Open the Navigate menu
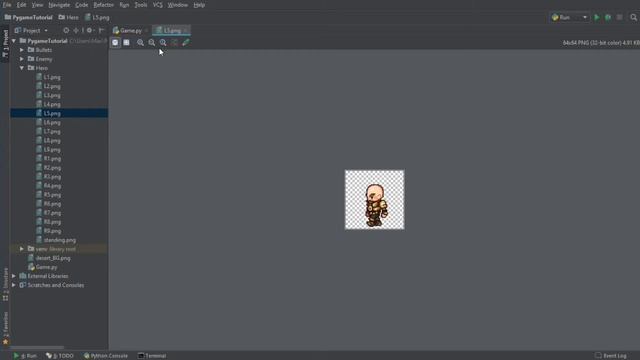The width and height of the screenshot is (640, 360). (x=59, y=5)
